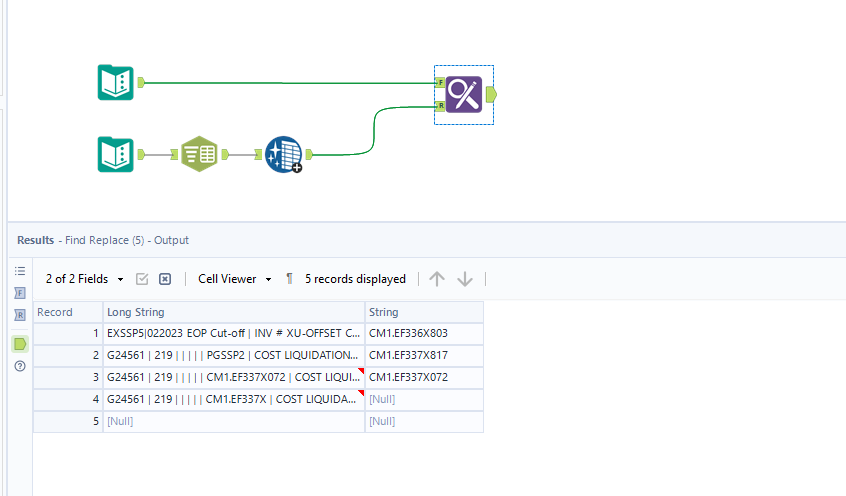The height and width of the screenshot is (496, 846).
Task: Show output anchor results
Action: click(20, 344)
